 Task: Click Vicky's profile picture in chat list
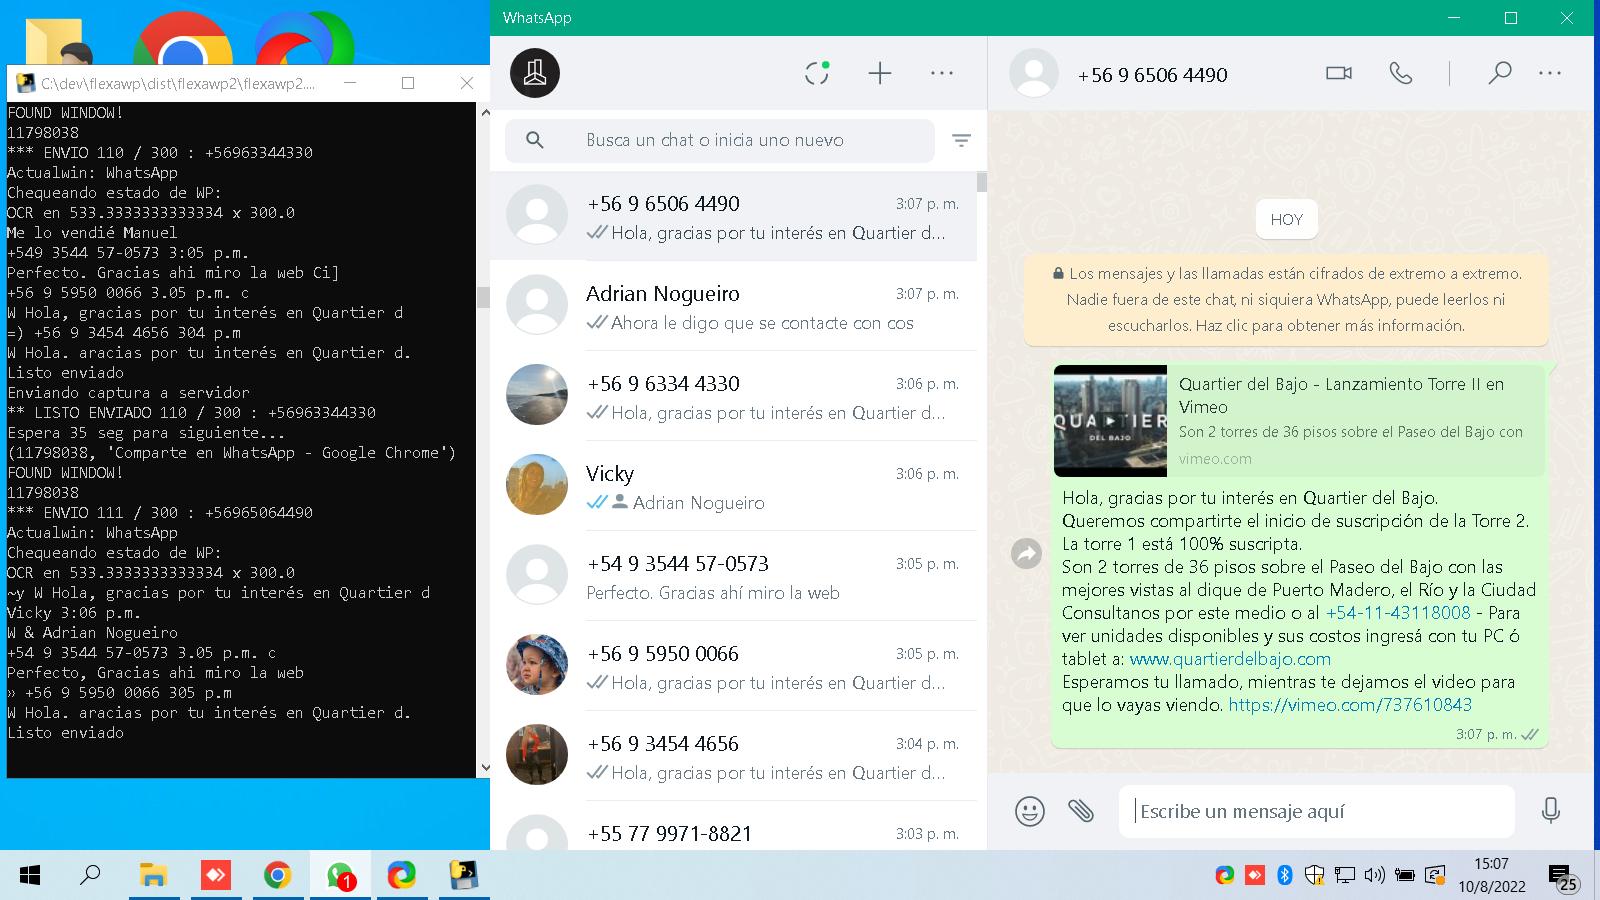point(537,485)
